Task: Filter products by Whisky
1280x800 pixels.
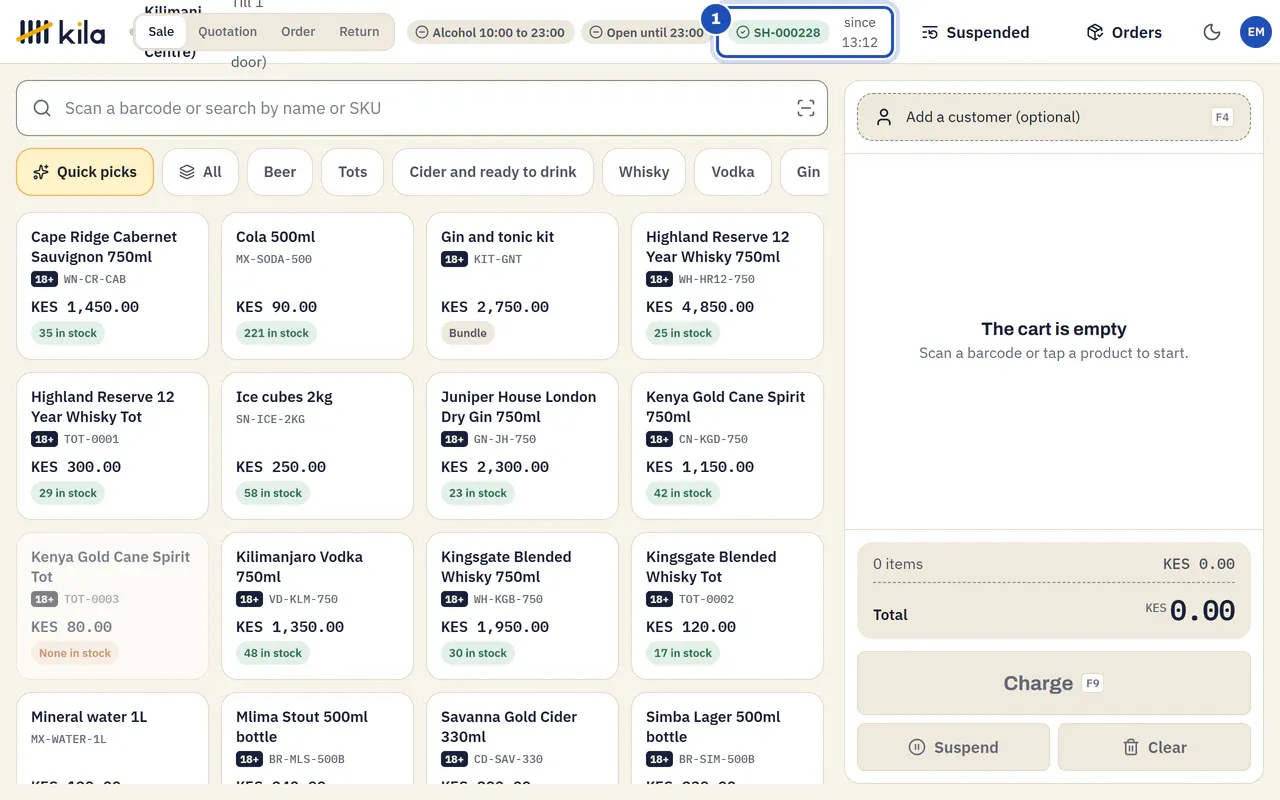Action: coord(644,172)
